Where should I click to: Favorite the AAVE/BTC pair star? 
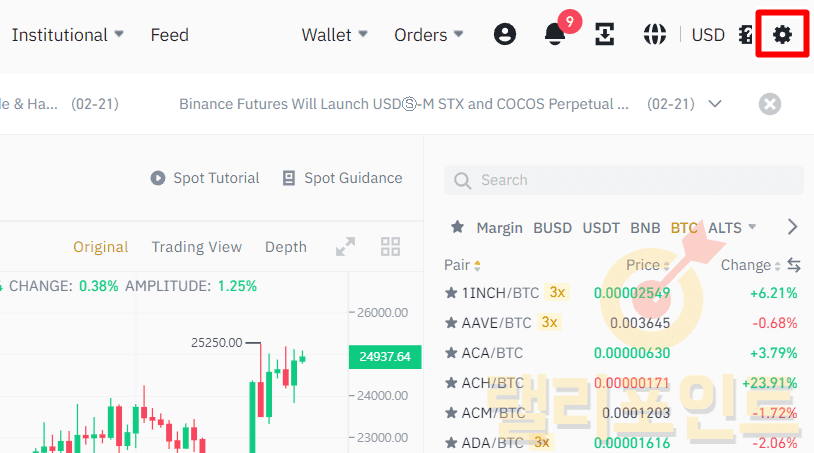[x=450, y=323]
